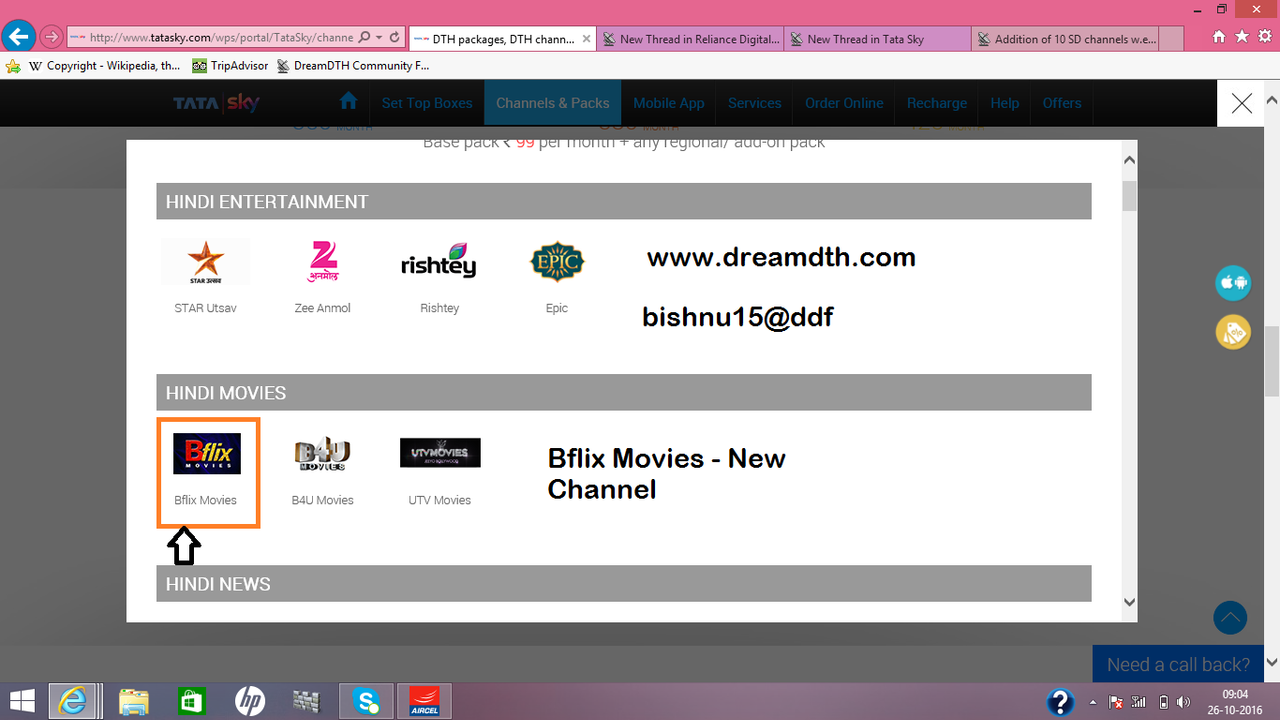
Task: Open browser Favorites star icon
Action: tap(1242, 36)
